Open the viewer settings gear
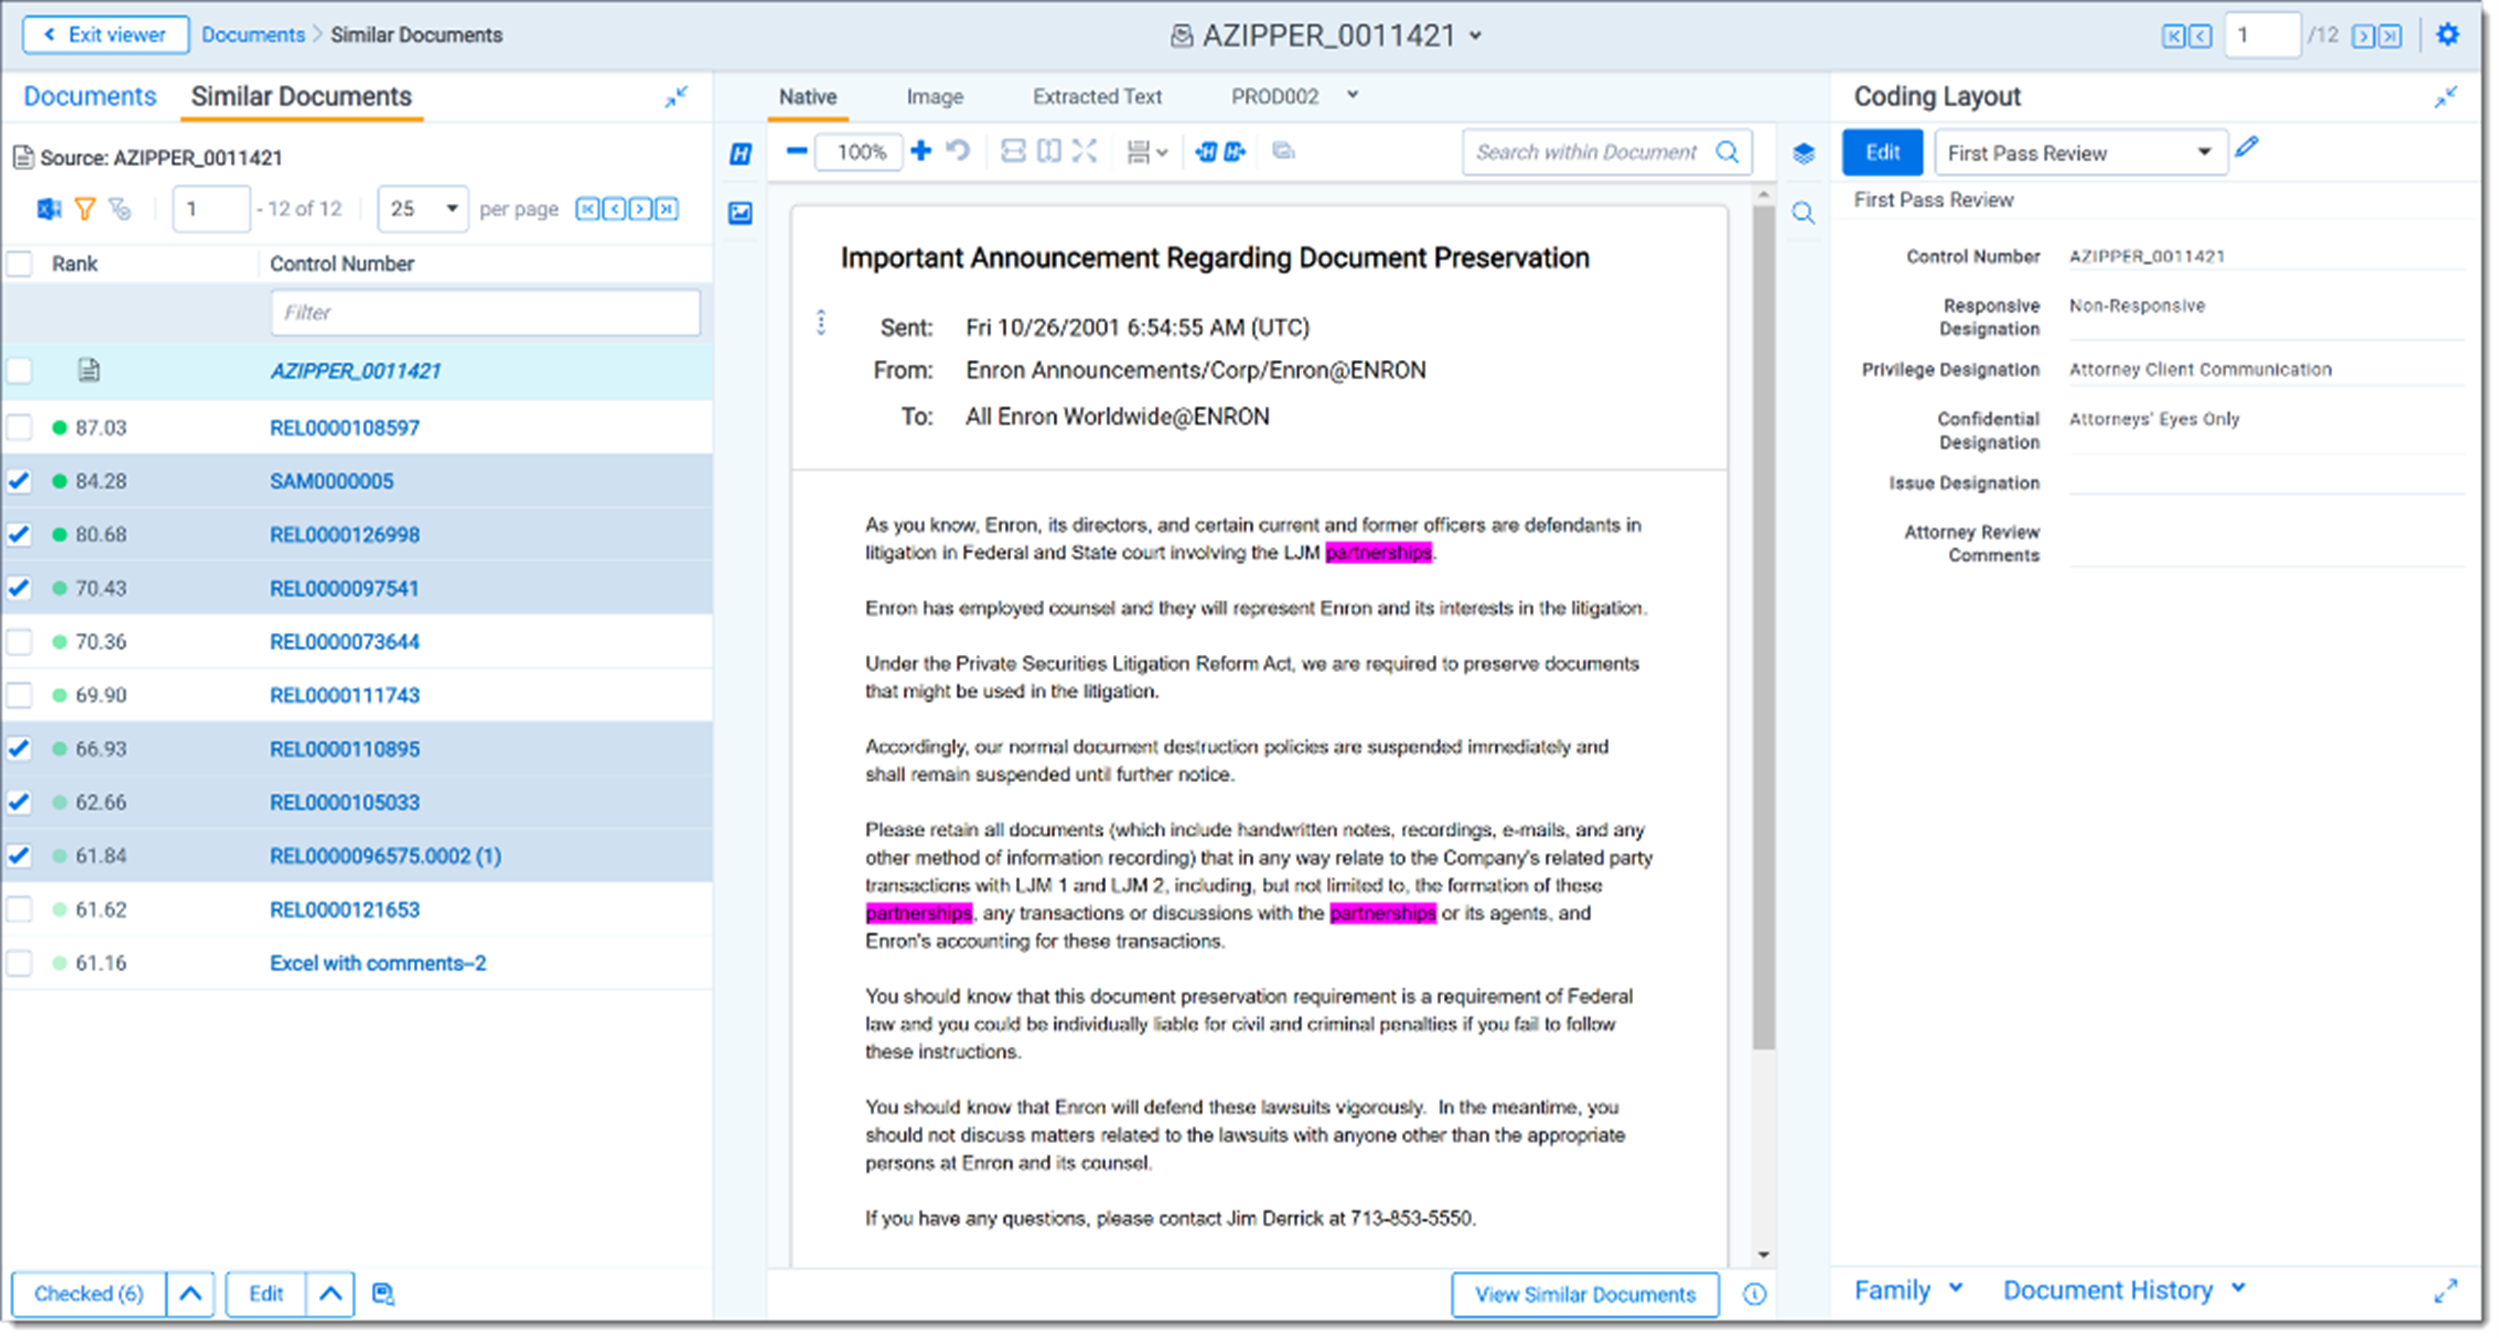 (2447, 34)
